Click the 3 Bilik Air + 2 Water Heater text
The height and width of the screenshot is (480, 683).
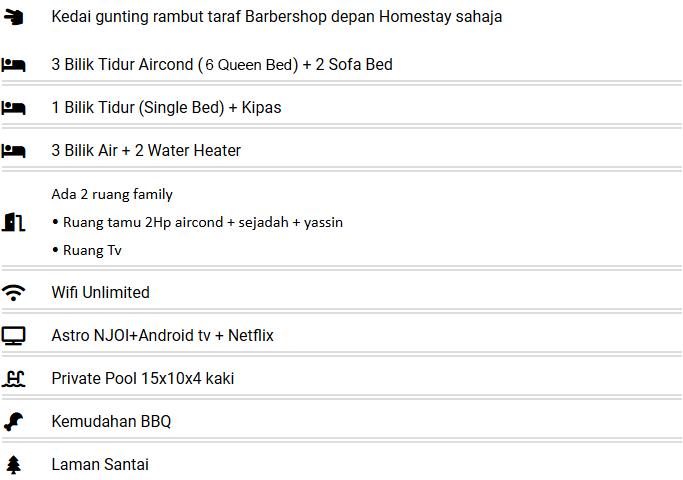click(x=146, y=150)
